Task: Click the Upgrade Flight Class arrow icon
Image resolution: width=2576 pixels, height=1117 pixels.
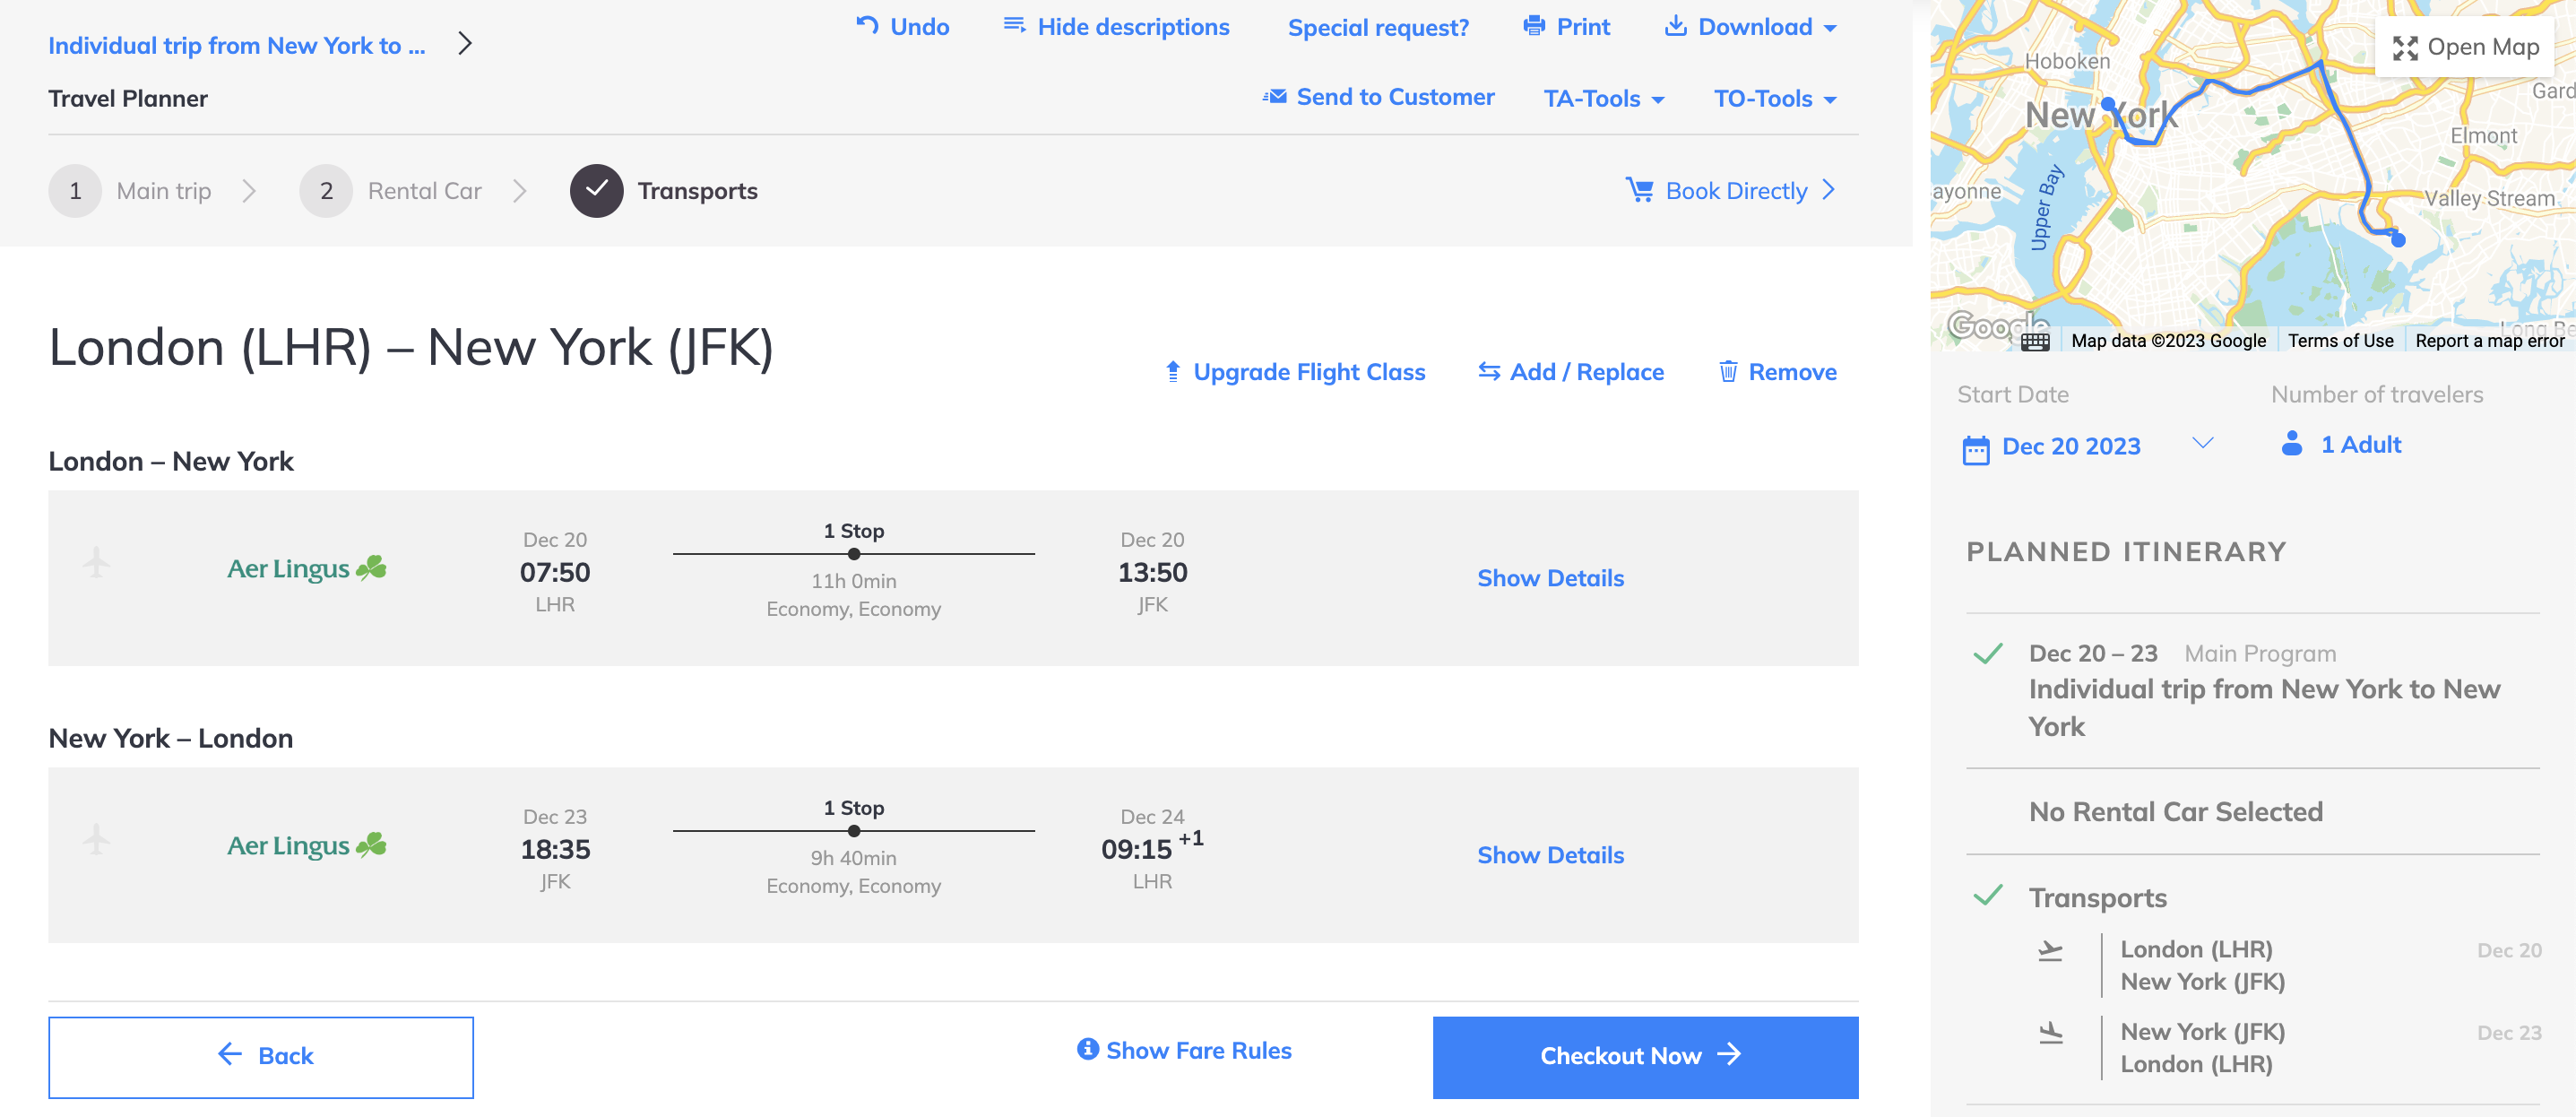Action: 1173,372
